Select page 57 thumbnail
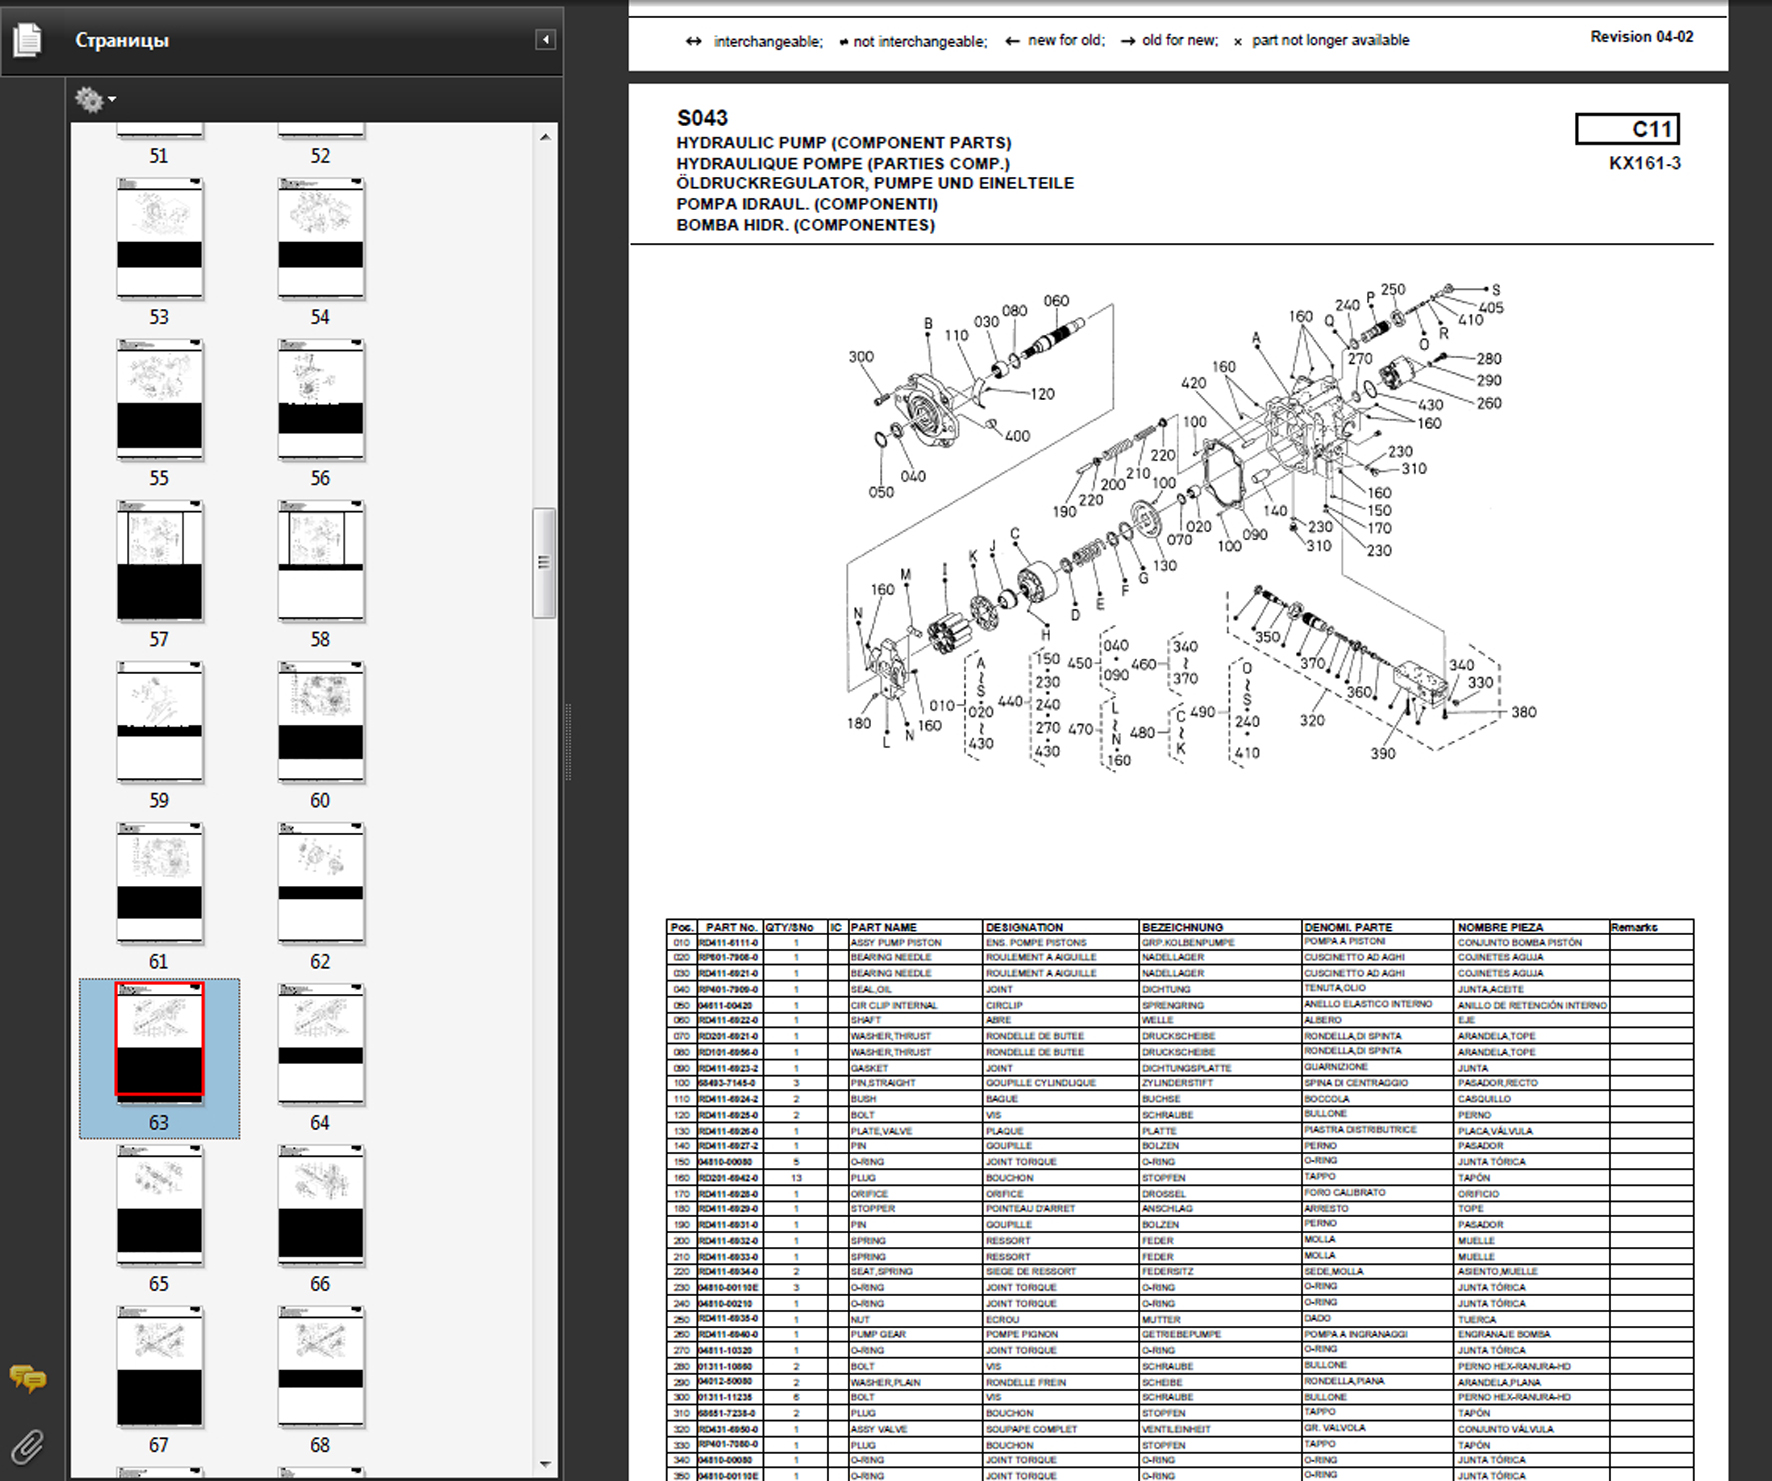 [159, 560]
